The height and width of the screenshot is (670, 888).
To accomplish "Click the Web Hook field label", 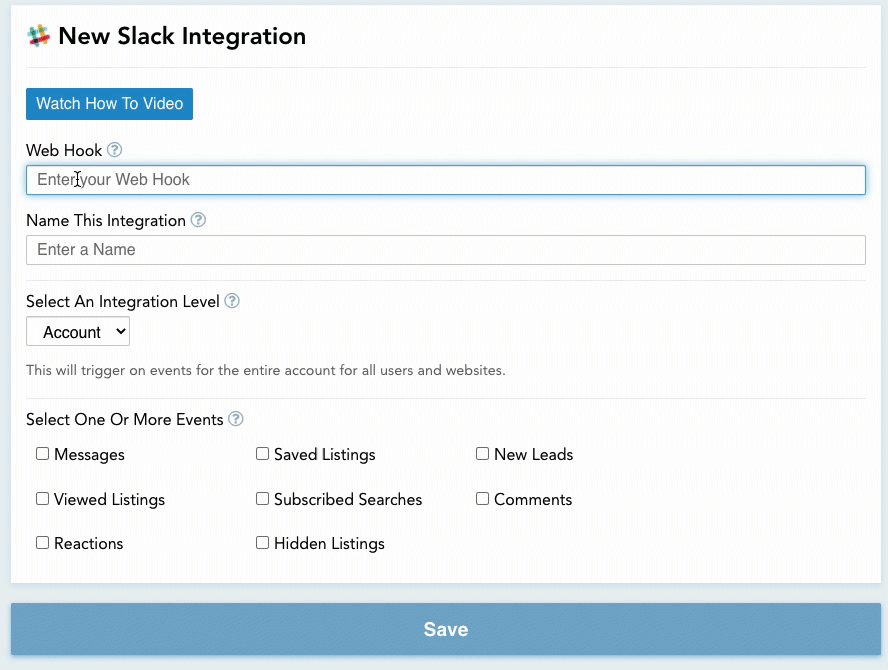I will coord(64,151).
